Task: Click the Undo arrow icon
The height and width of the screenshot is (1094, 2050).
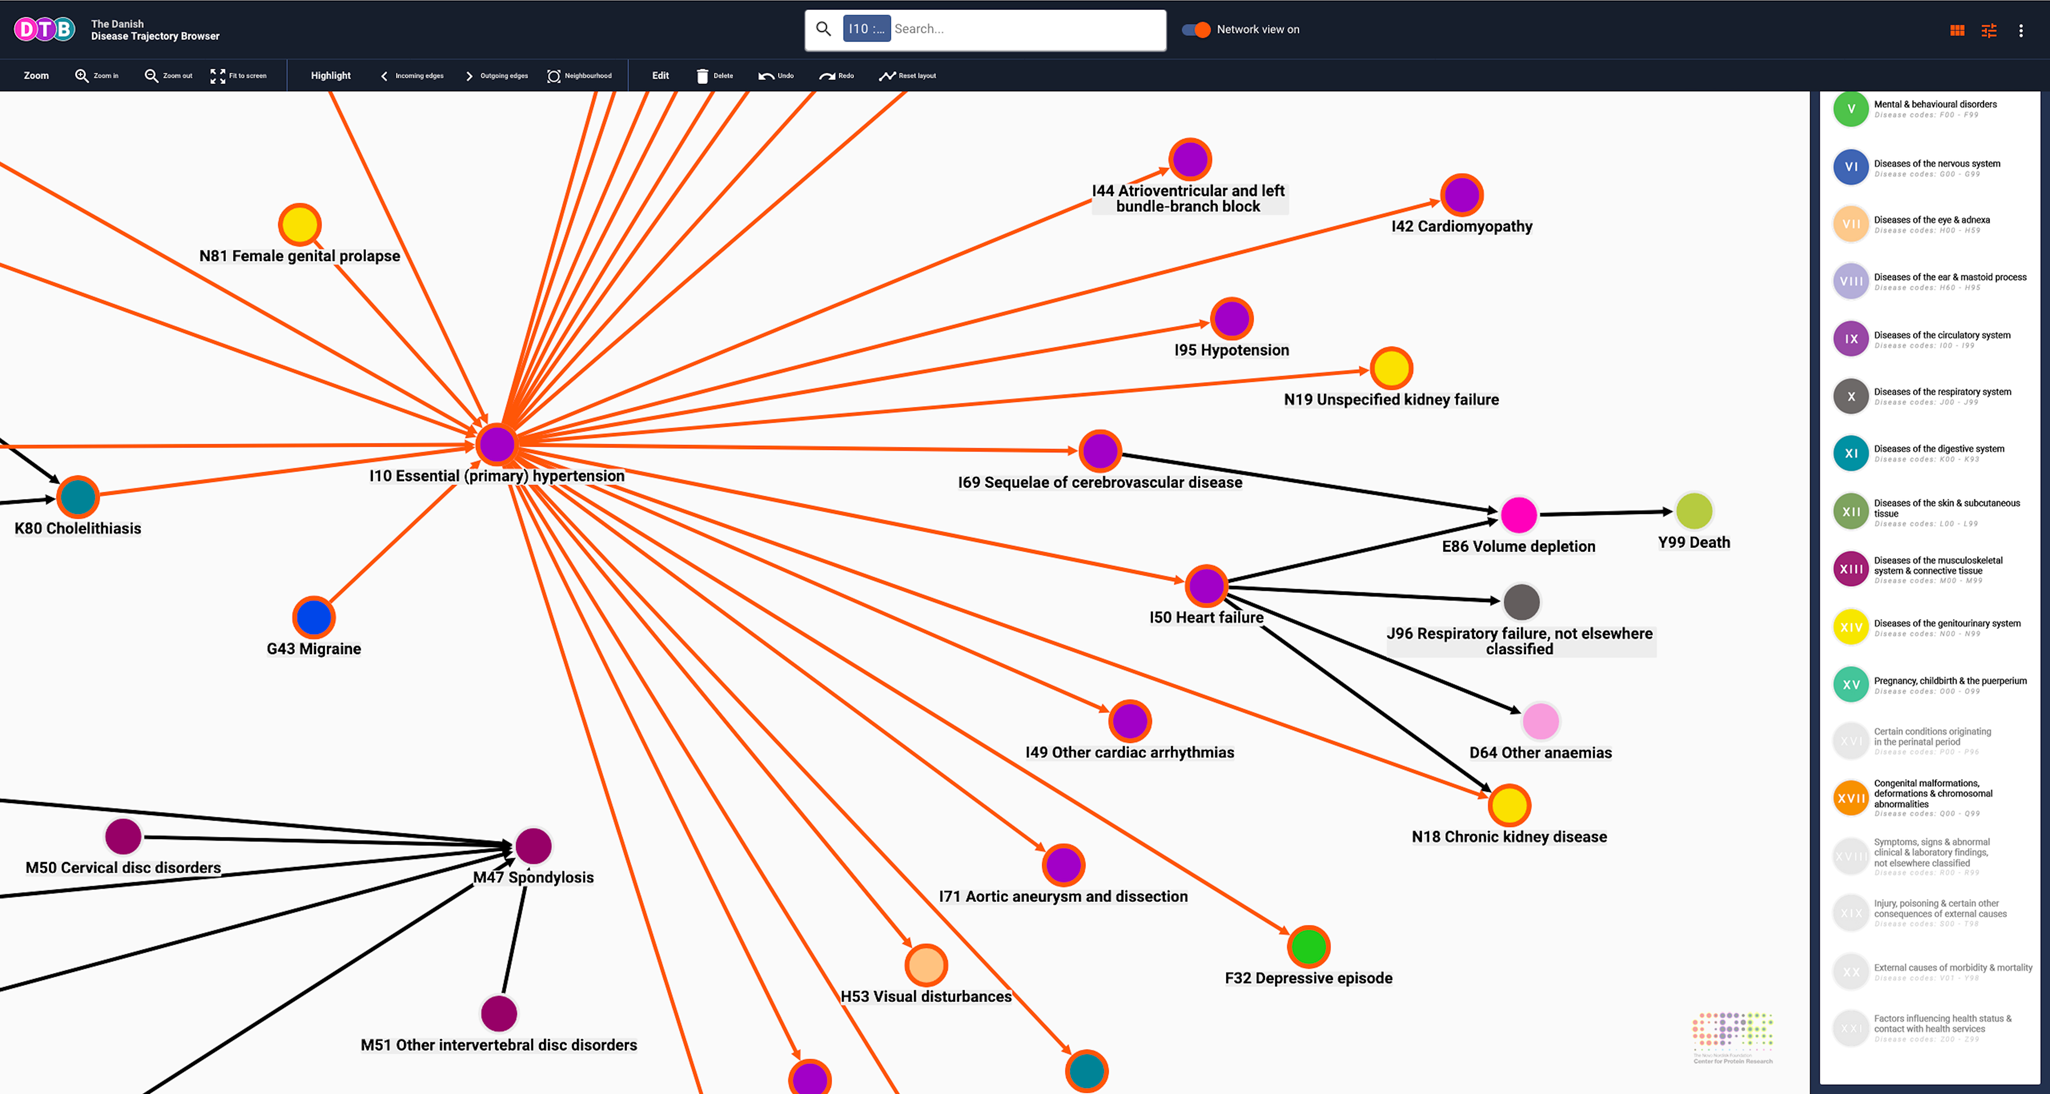Action: 766,76
